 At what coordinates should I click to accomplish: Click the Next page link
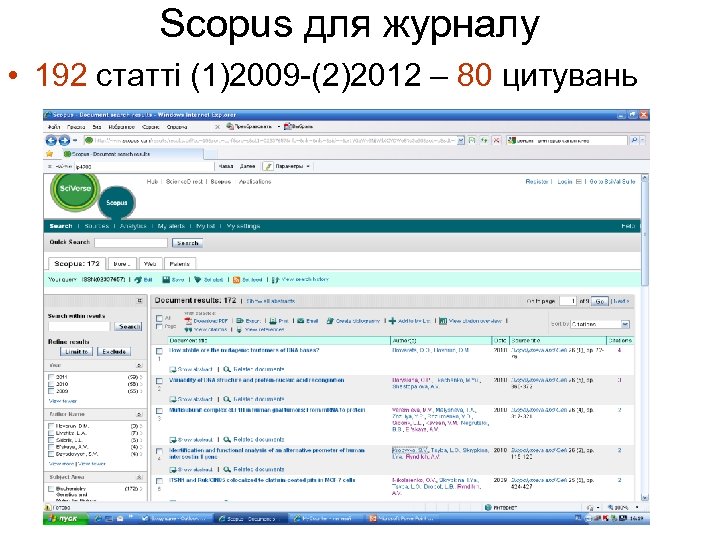pyautogui.click(x=620, y=301)
